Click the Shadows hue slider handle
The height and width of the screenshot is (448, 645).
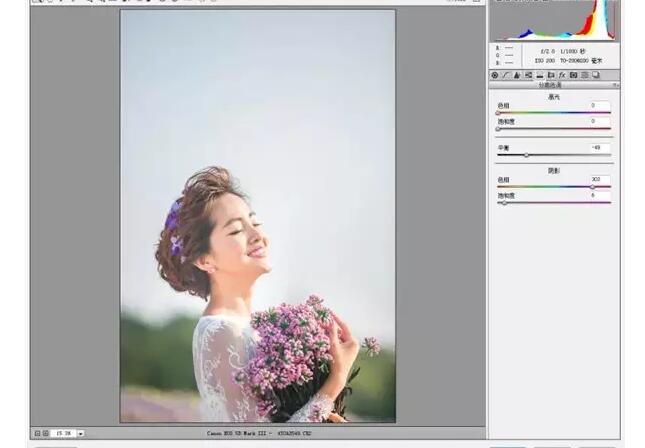pos(592,187)
